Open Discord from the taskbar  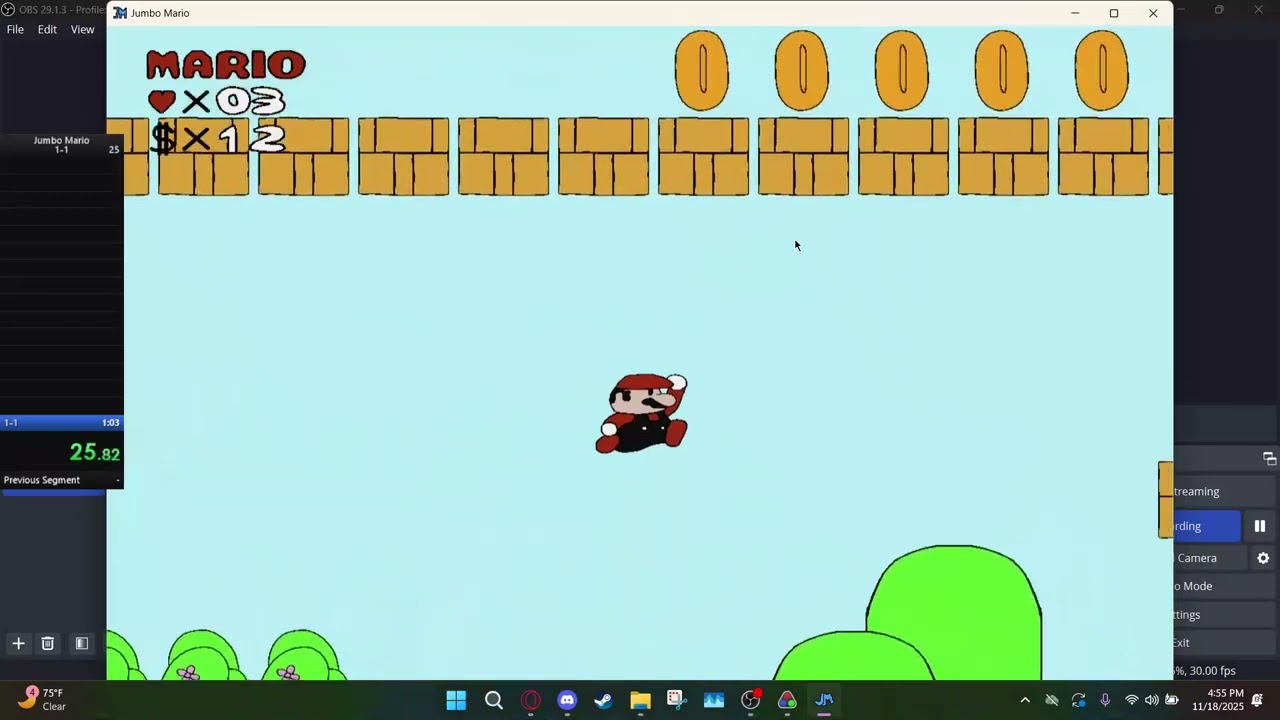pos(567,700)
